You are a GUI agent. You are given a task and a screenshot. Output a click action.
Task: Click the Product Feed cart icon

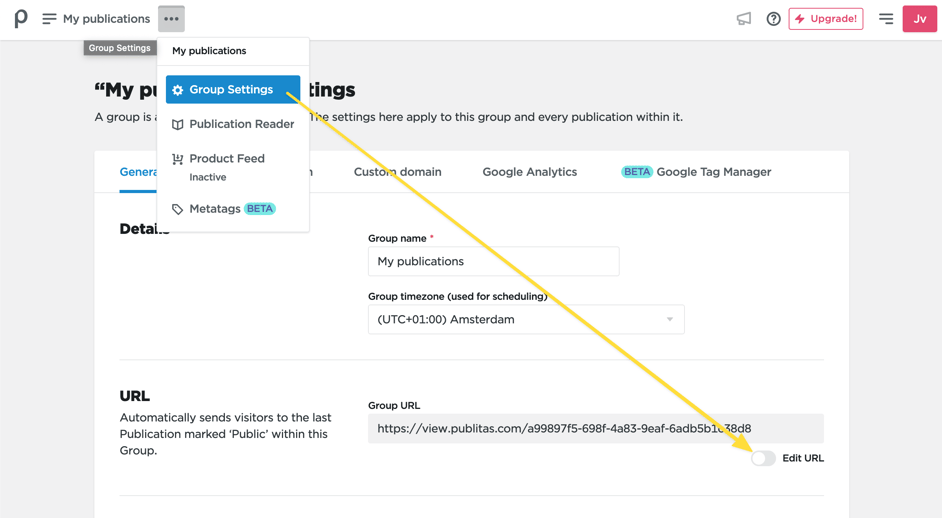pos(178,159)
